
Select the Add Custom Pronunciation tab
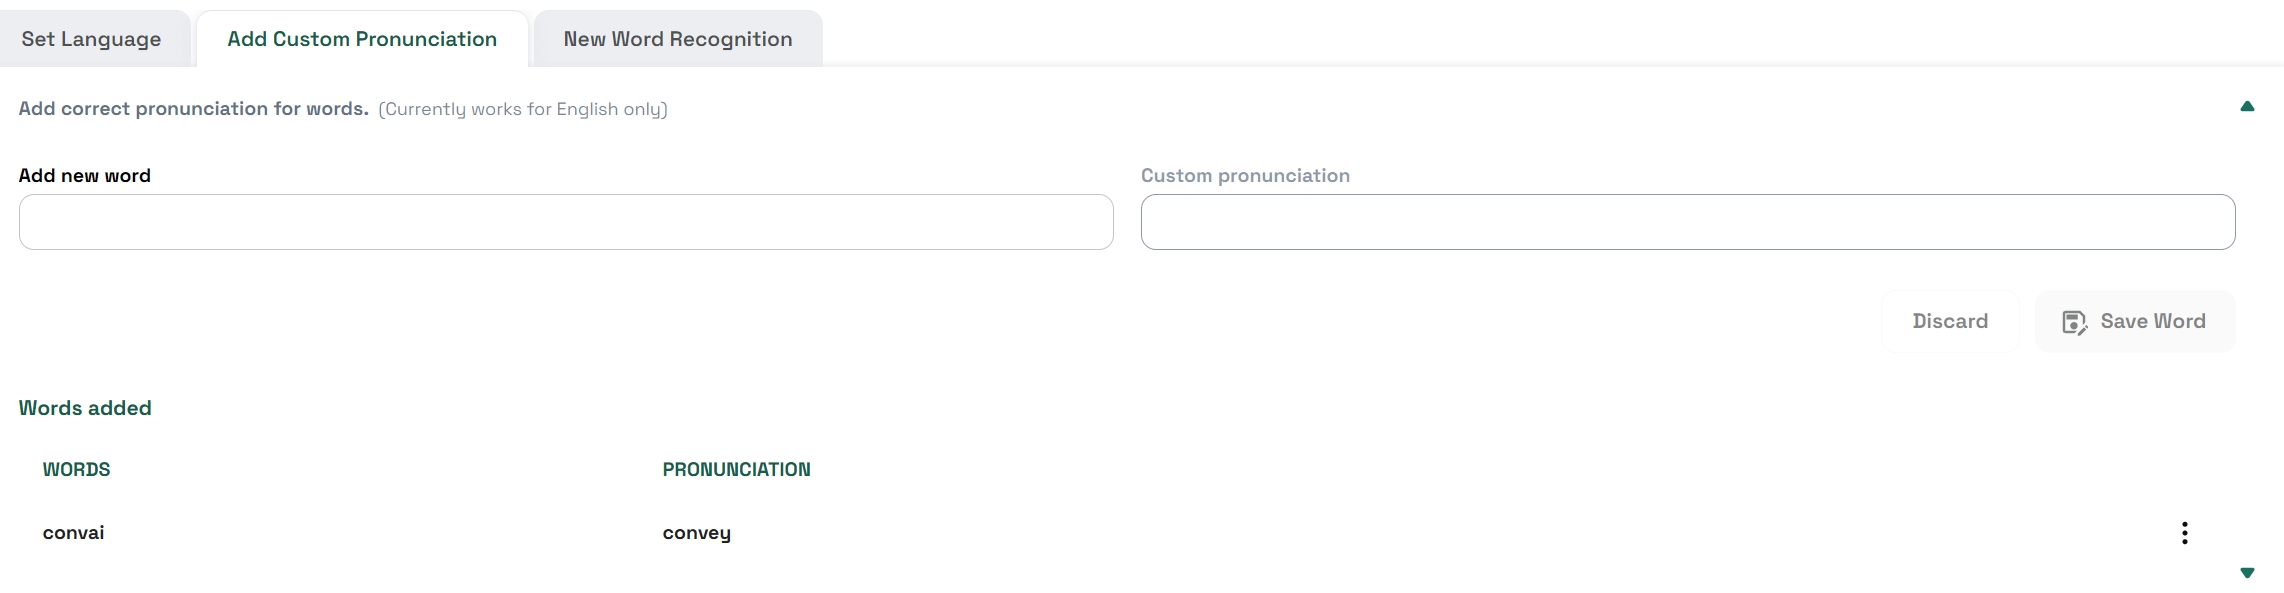(362, 39)
